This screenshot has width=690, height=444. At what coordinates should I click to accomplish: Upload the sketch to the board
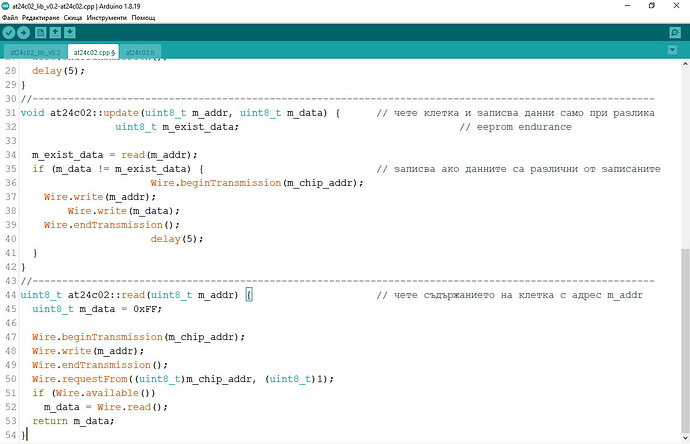pos(23,32)
